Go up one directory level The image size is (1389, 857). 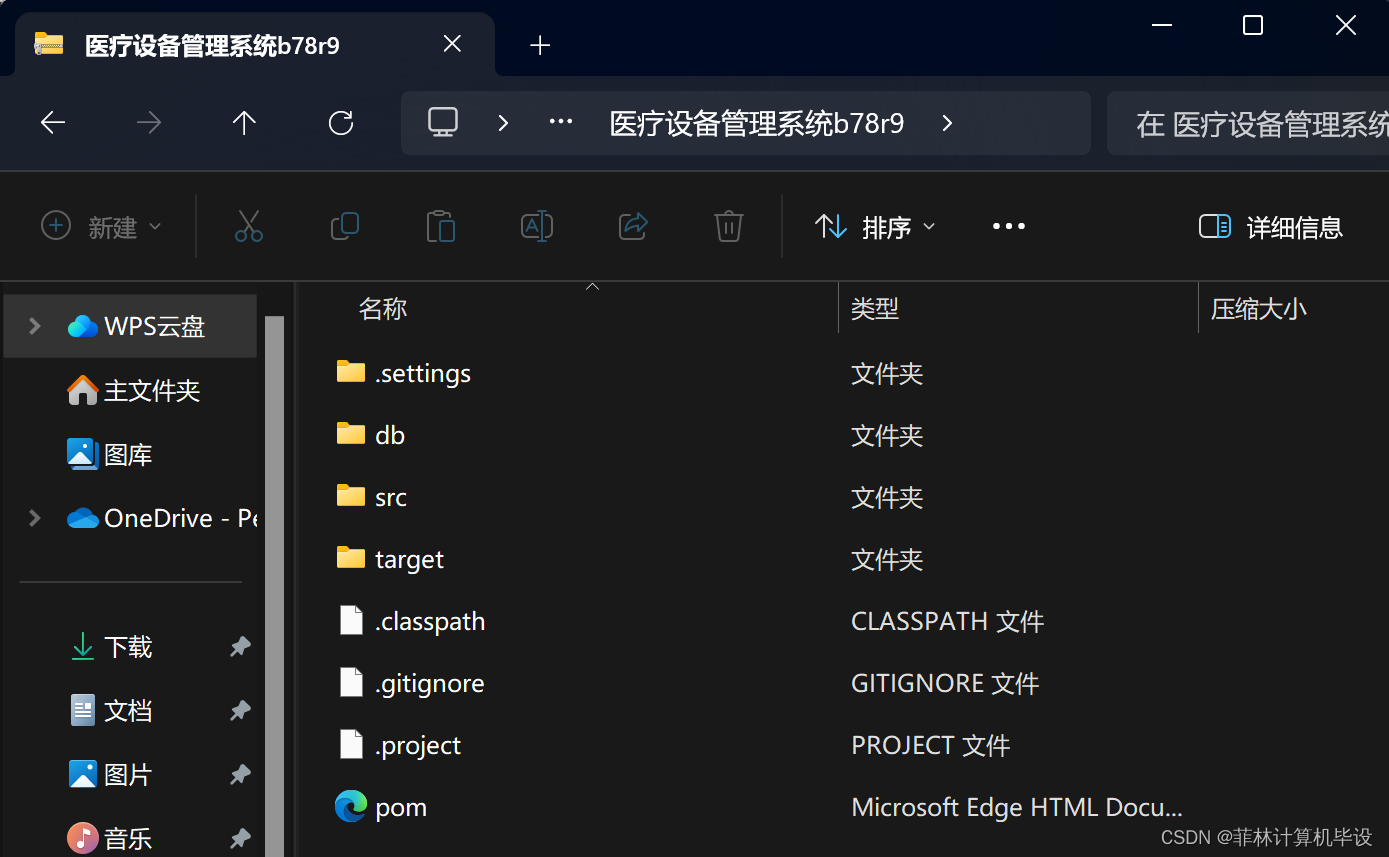(x=244, y=122)
